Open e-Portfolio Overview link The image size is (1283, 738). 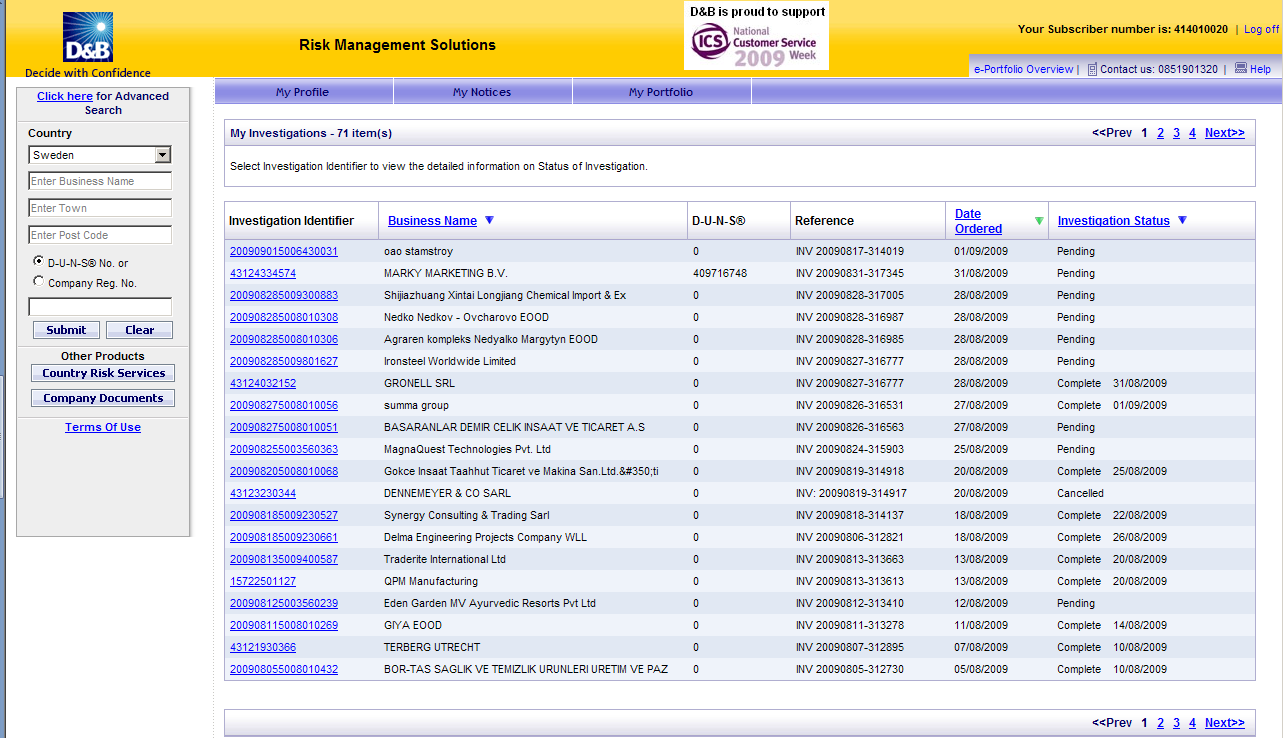1023,69
